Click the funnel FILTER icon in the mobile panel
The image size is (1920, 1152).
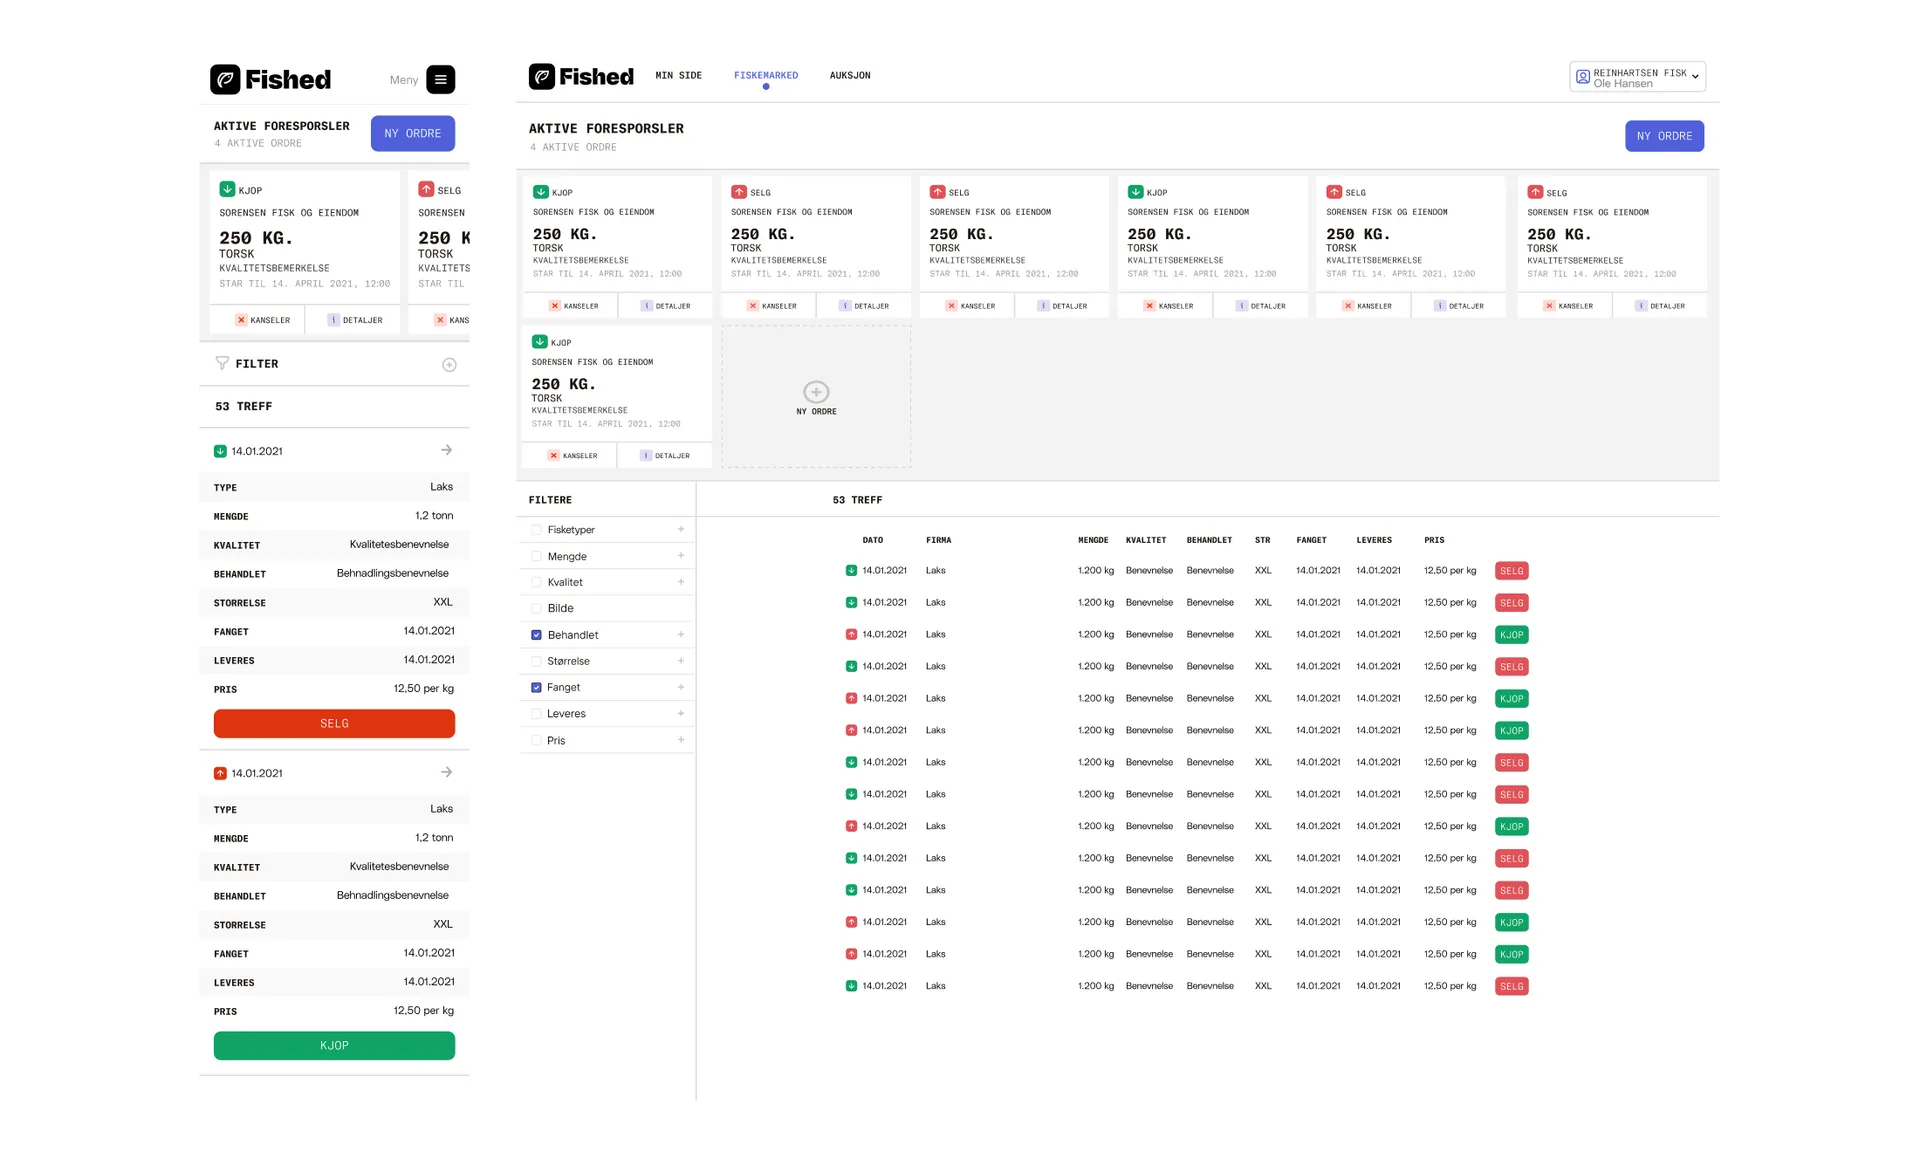point(222,363)
